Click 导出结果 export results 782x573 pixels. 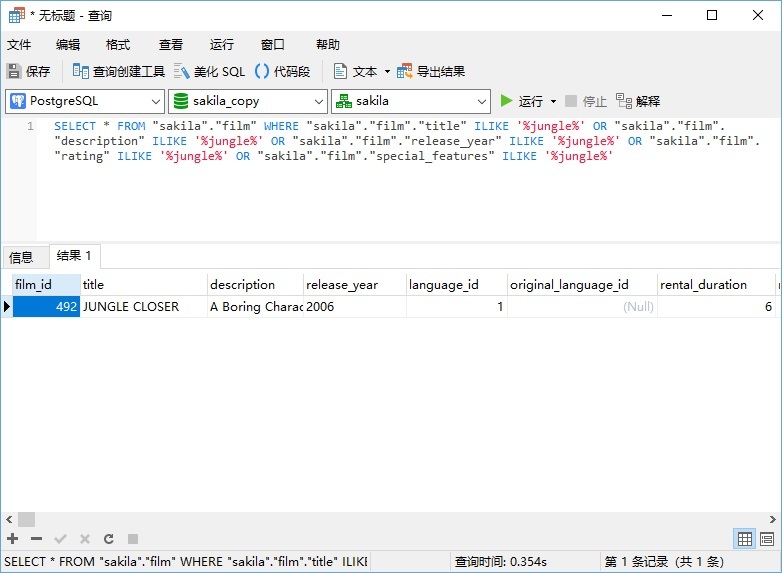(x=431, y=71)
